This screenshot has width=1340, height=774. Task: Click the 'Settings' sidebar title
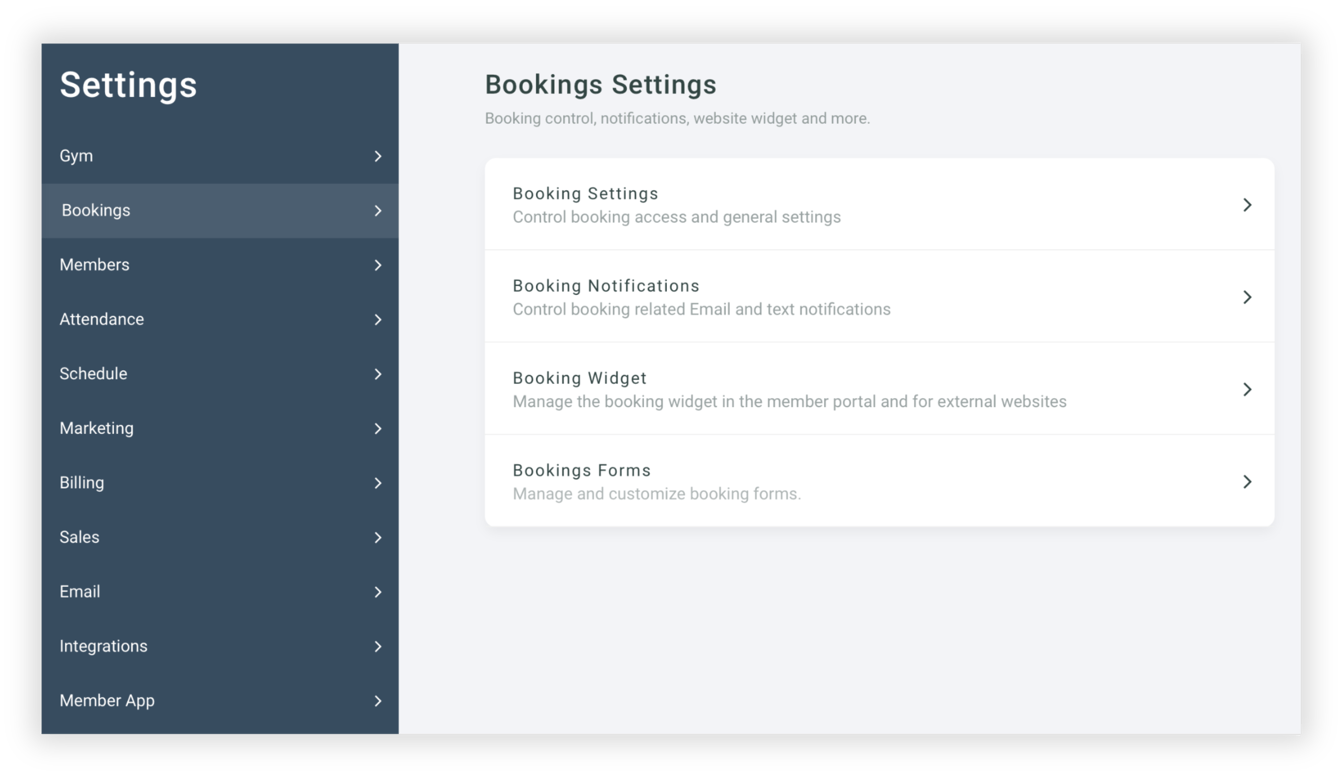[128, 85]
